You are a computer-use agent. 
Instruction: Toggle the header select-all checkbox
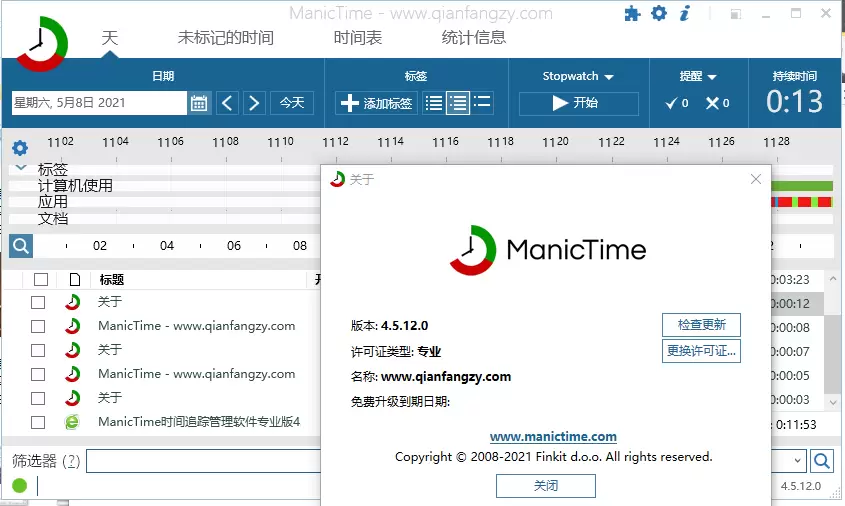(41, 279)
